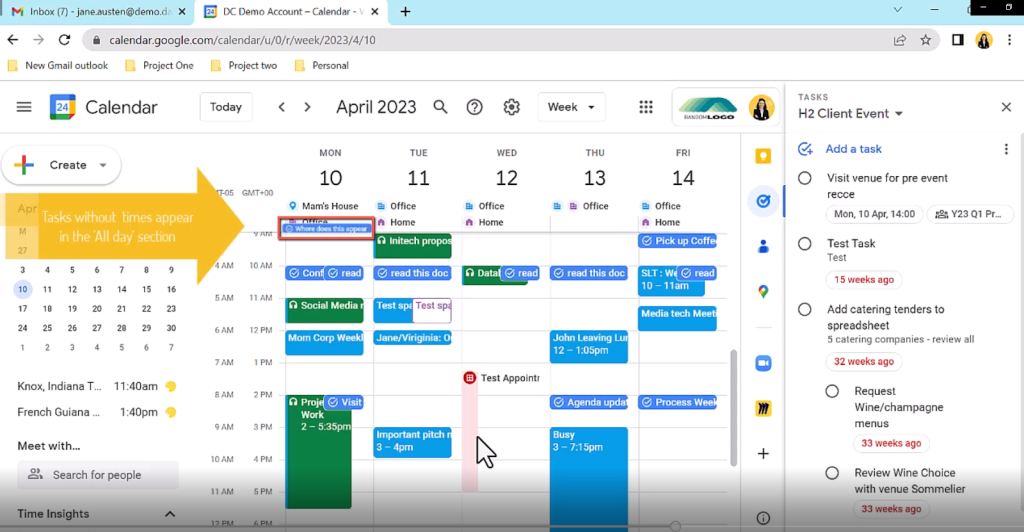1024x532 pixels.
Task: Open Project One bookmark folder
Action: tap(159, 66)
